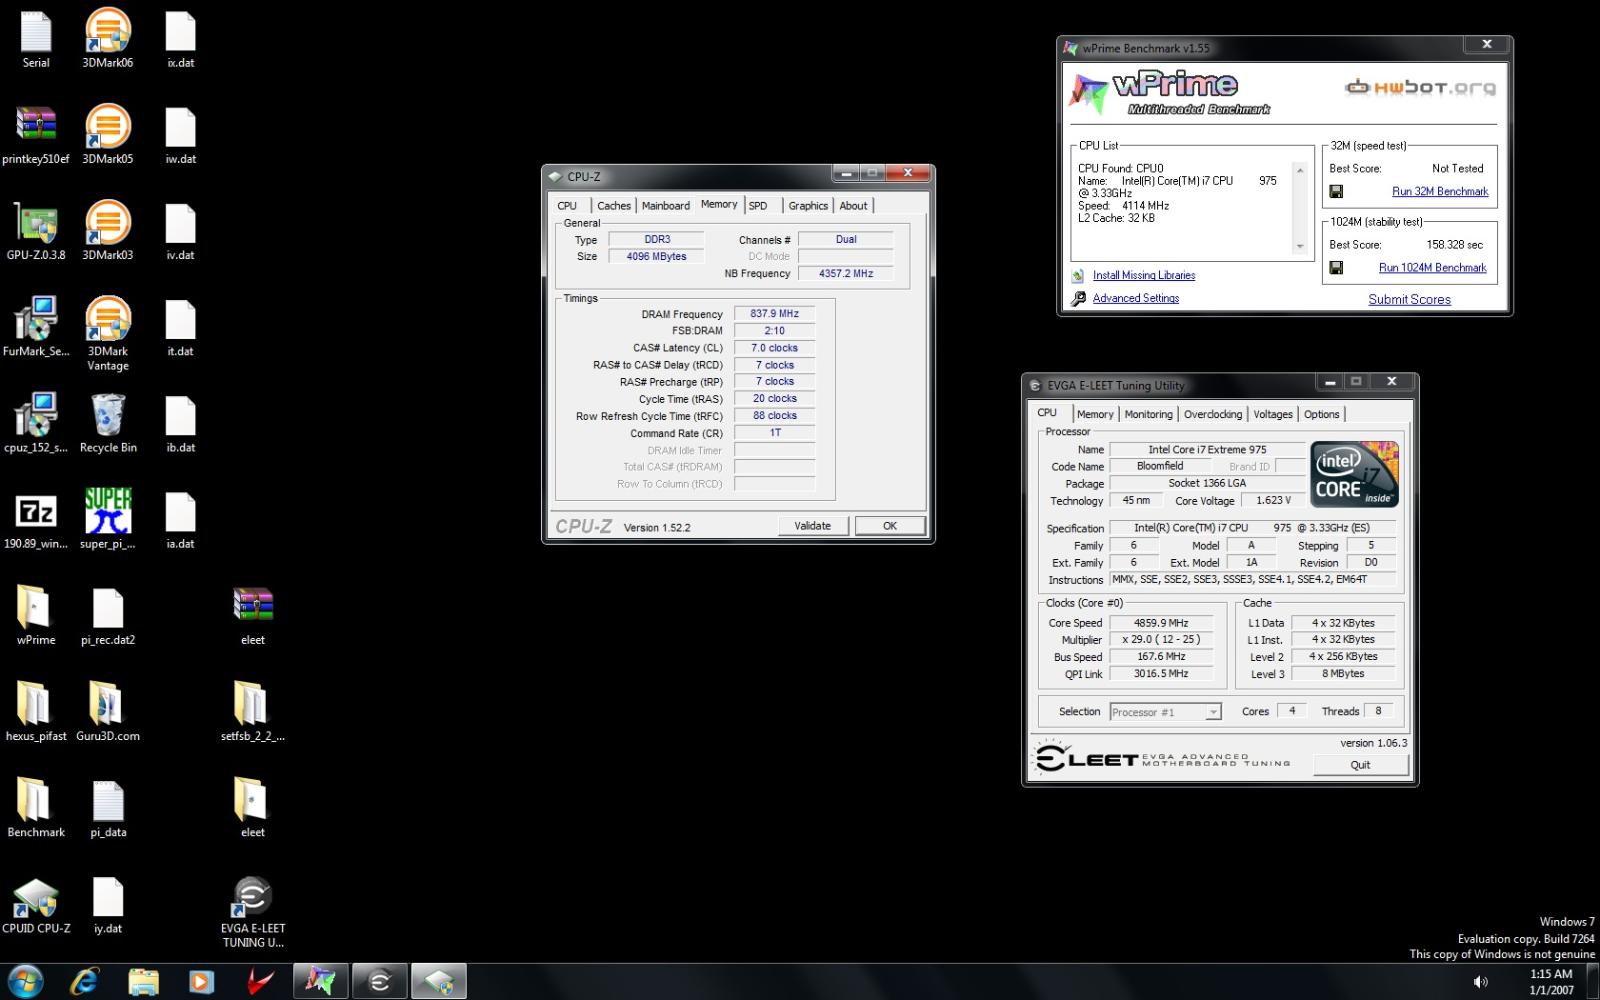The image size is (1600, 1000).
Task: Open Graphics tab in CPU-Z
Action: 808,205
